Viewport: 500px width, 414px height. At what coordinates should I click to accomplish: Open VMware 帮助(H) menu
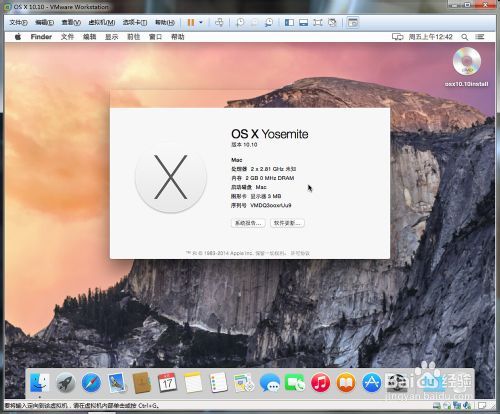165,23
